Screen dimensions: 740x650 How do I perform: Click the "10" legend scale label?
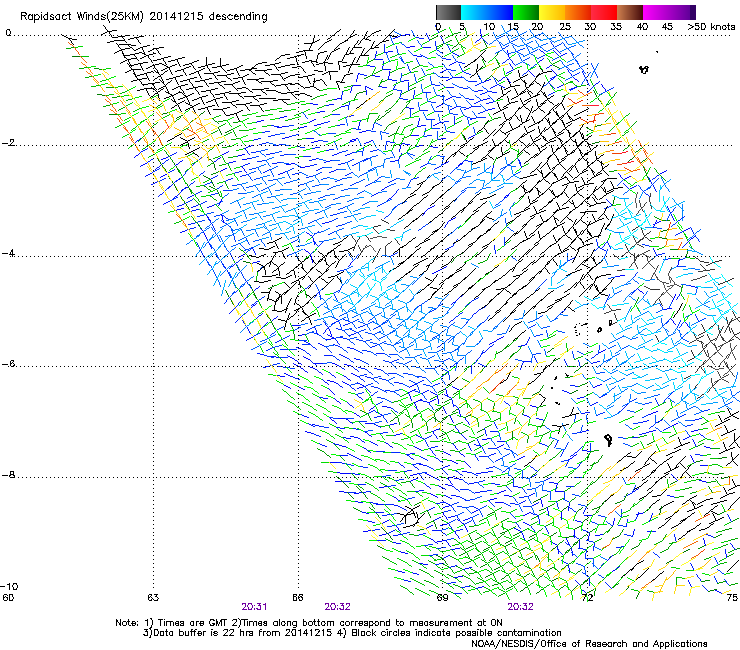click(488, 26)
